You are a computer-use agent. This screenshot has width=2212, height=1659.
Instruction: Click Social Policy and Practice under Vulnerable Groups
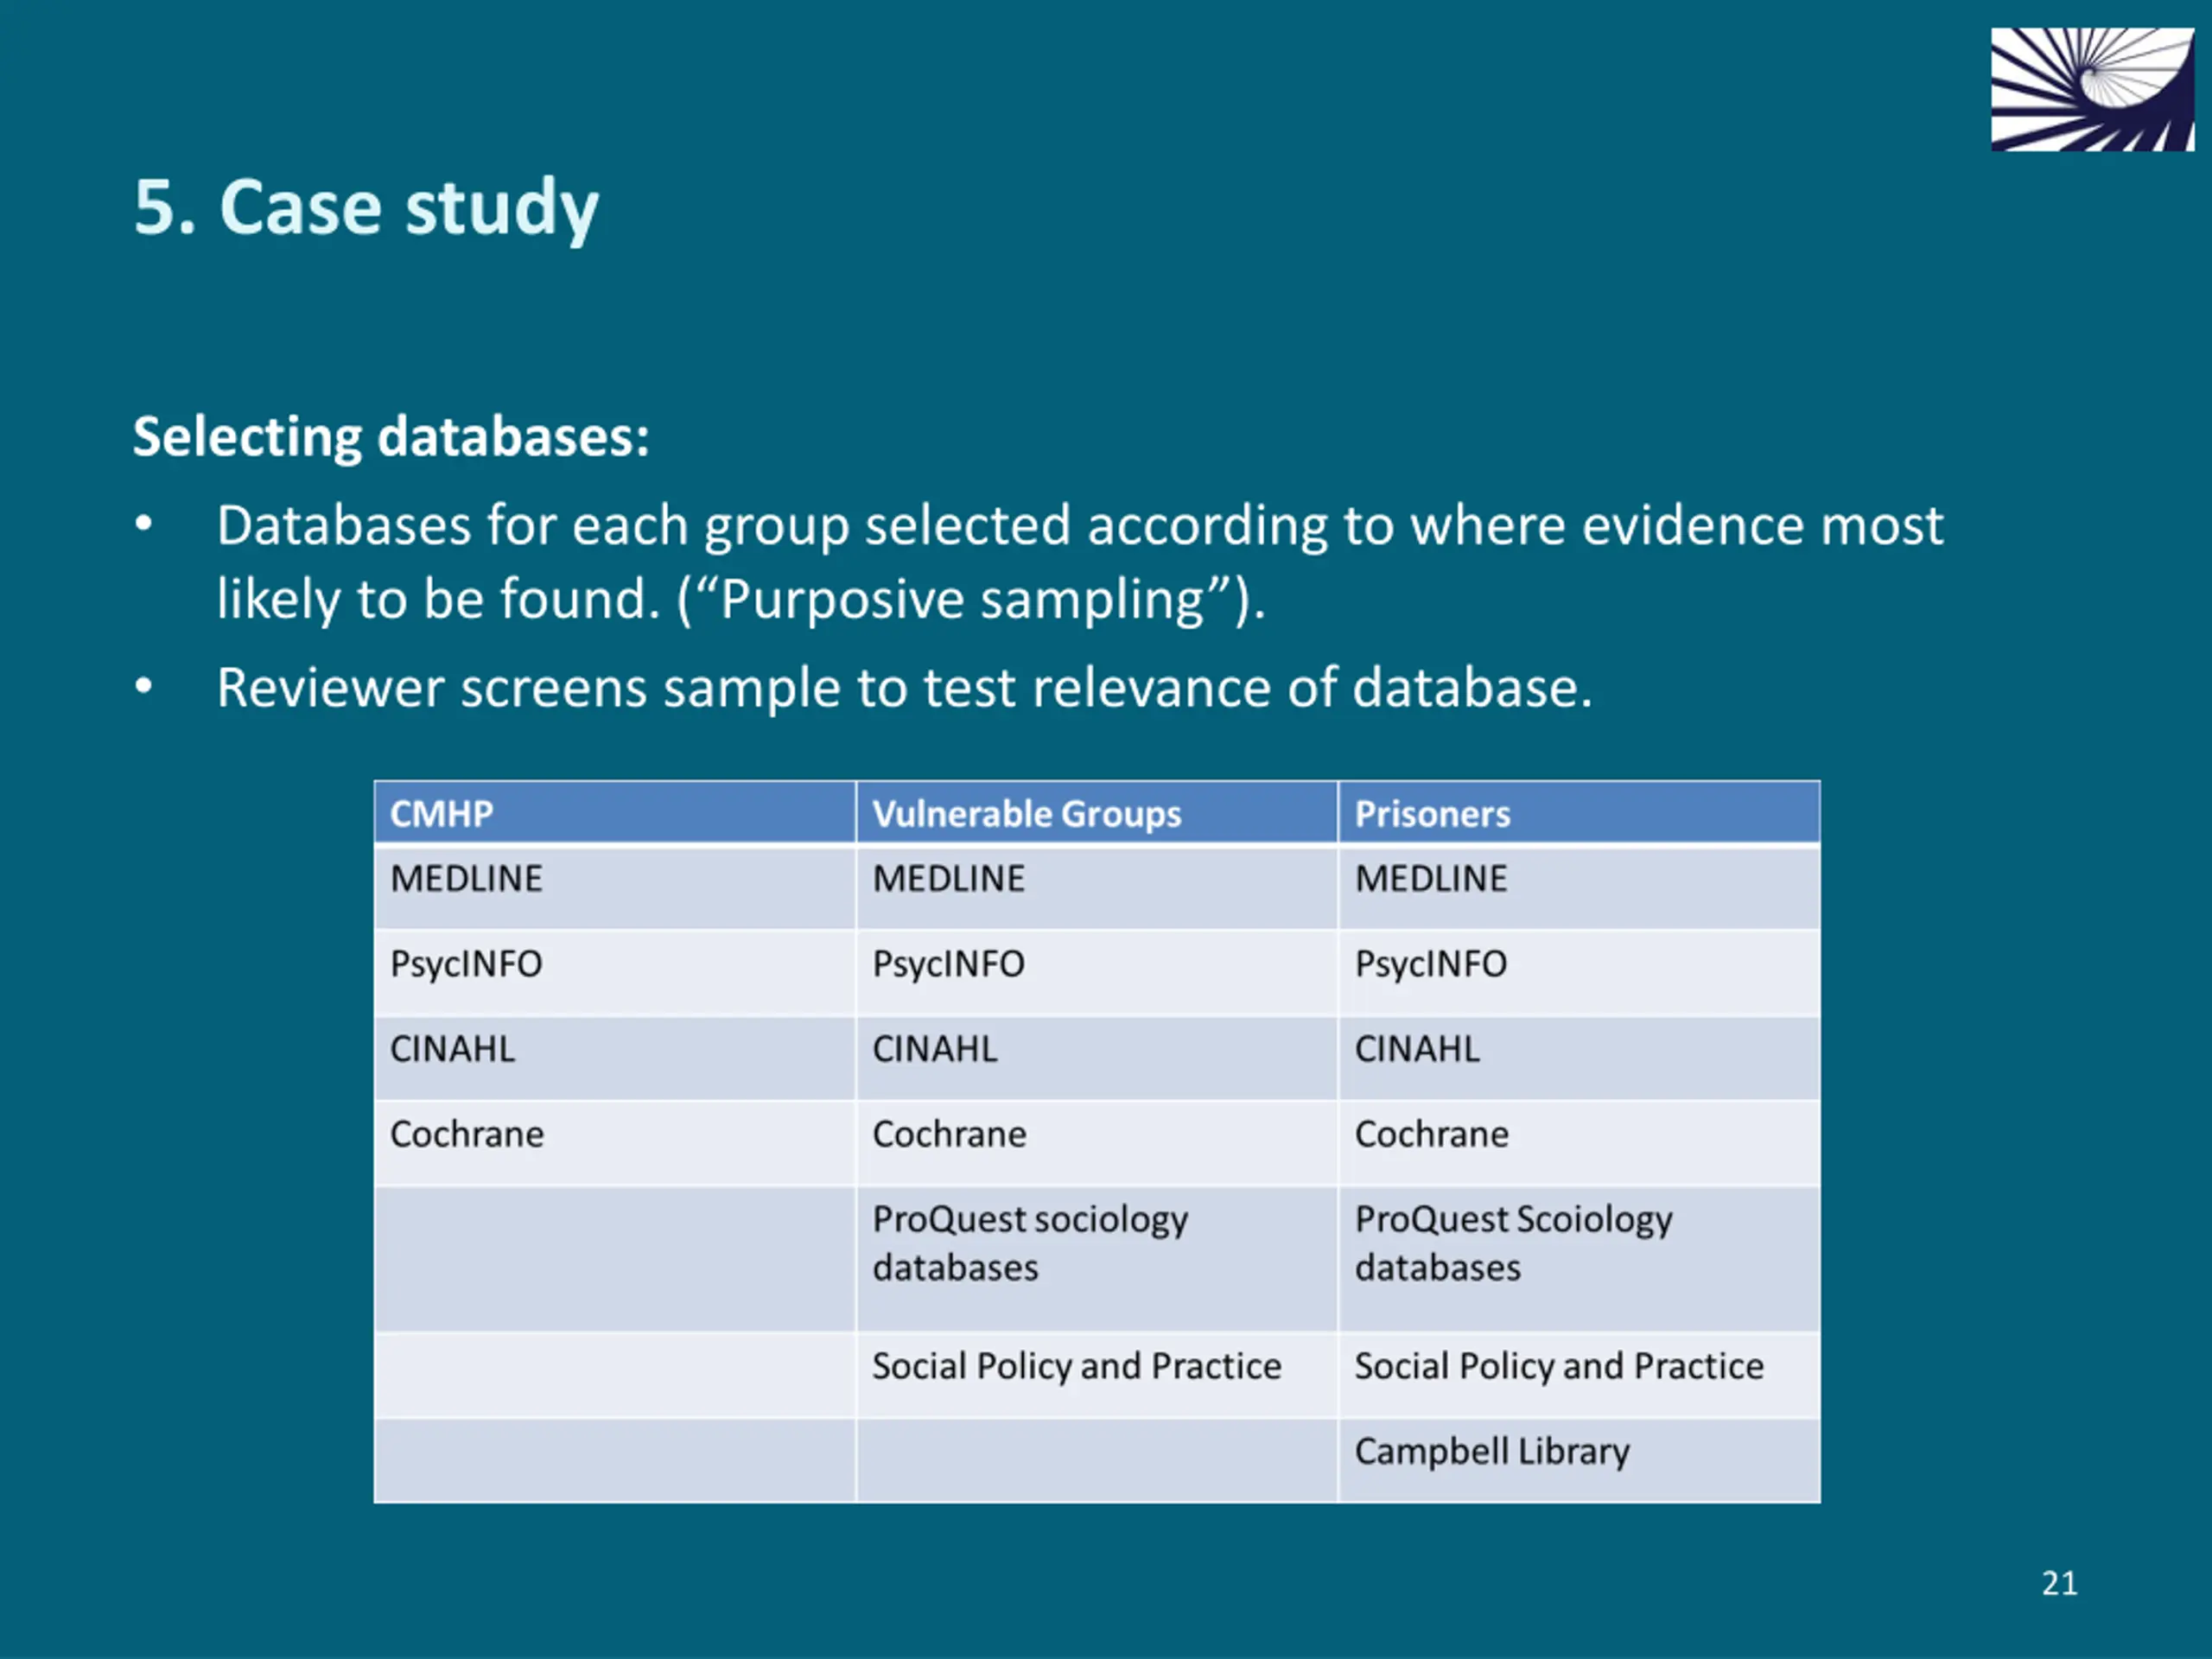1076,1366
